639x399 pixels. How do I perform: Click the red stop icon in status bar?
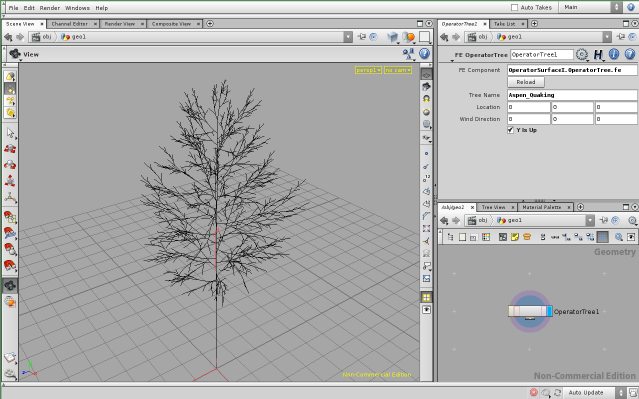(x=533, y=392)
